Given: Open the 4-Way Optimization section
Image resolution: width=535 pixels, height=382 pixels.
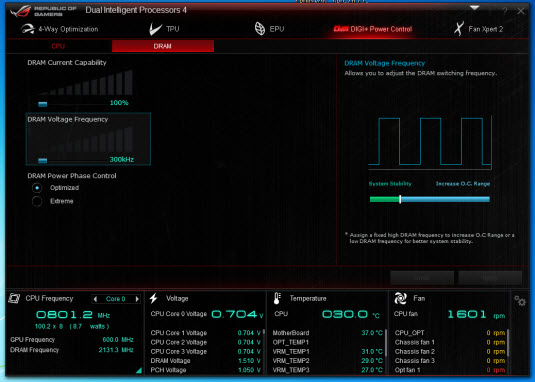Looking at the screenshot, I should click(x=60, y=29).
